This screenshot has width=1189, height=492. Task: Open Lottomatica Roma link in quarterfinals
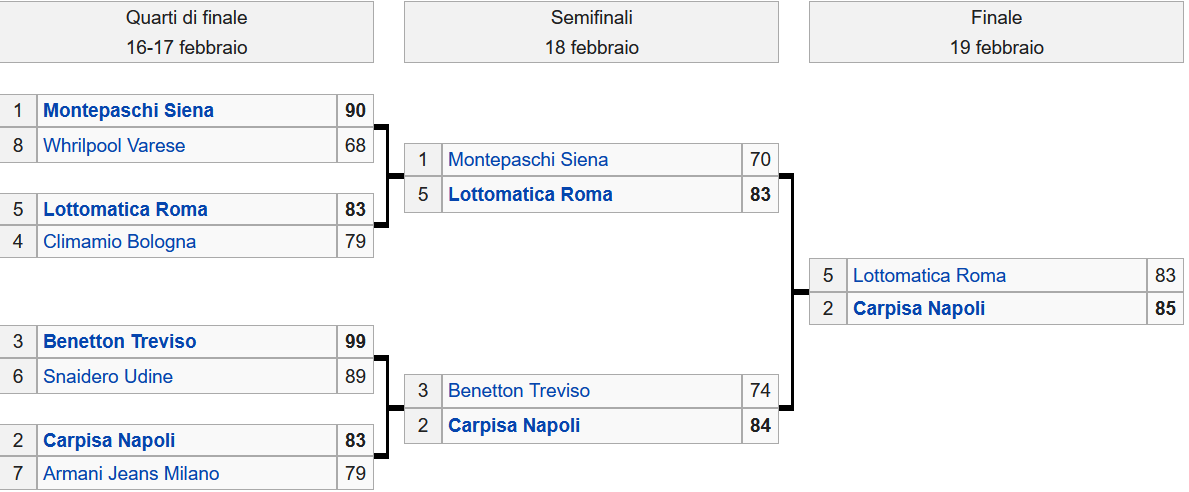[x=125, y=209]
